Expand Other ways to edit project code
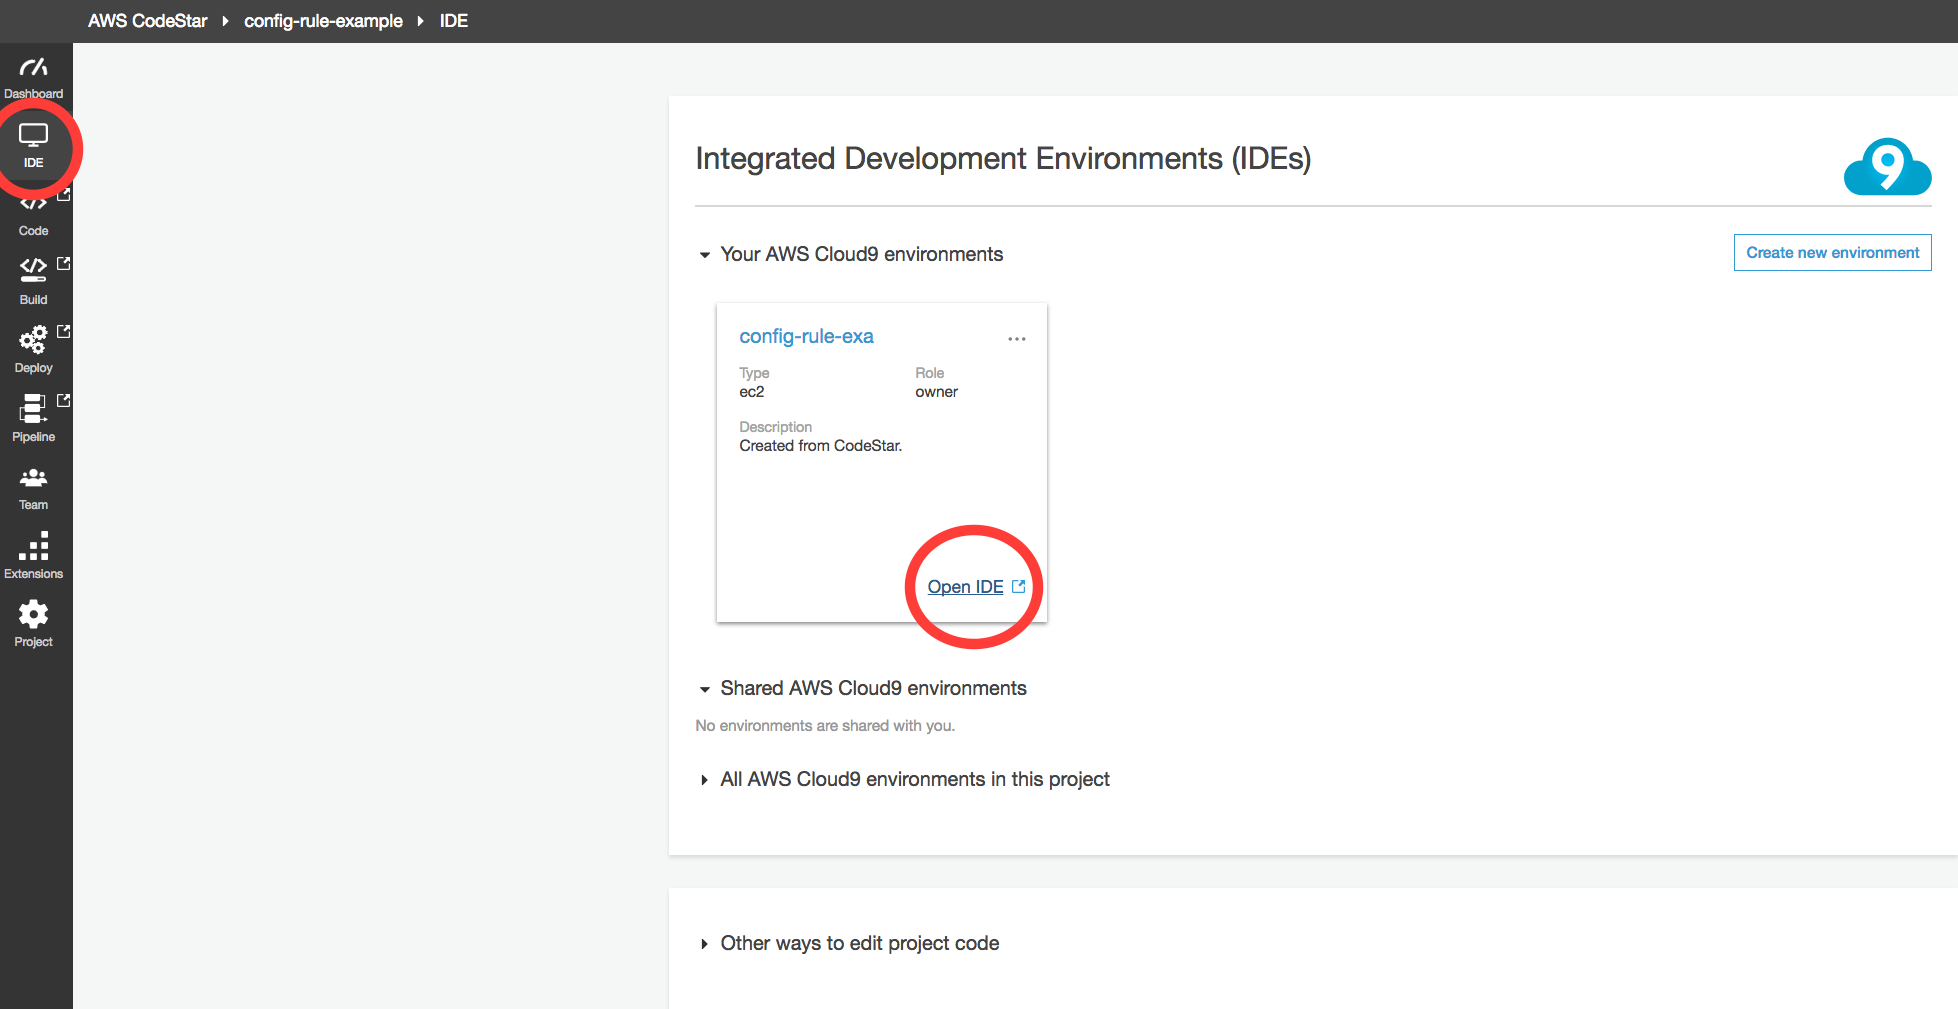The image size is (1958, 1009). (x=705, y=944)
